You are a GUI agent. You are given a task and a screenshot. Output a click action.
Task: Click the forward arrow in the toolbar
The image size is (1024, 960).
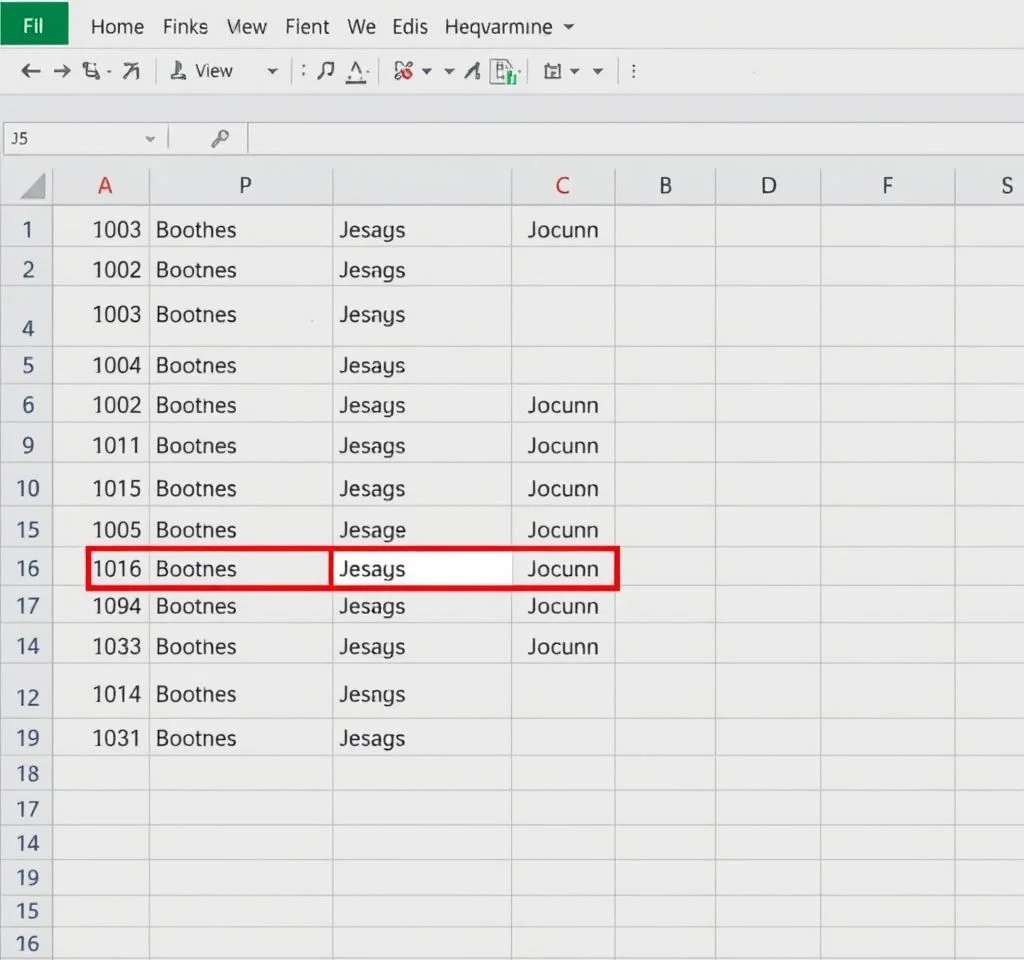(62, 71)
